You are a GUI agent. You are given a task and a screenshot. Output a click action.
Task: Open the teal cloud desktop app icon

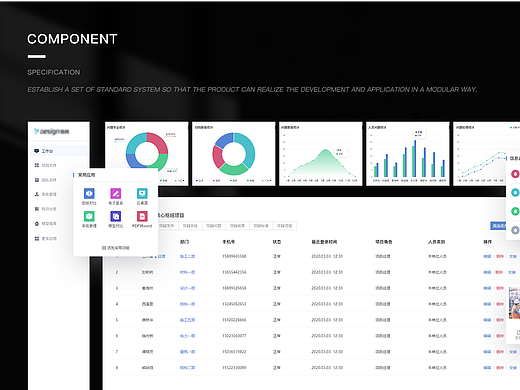142,193
